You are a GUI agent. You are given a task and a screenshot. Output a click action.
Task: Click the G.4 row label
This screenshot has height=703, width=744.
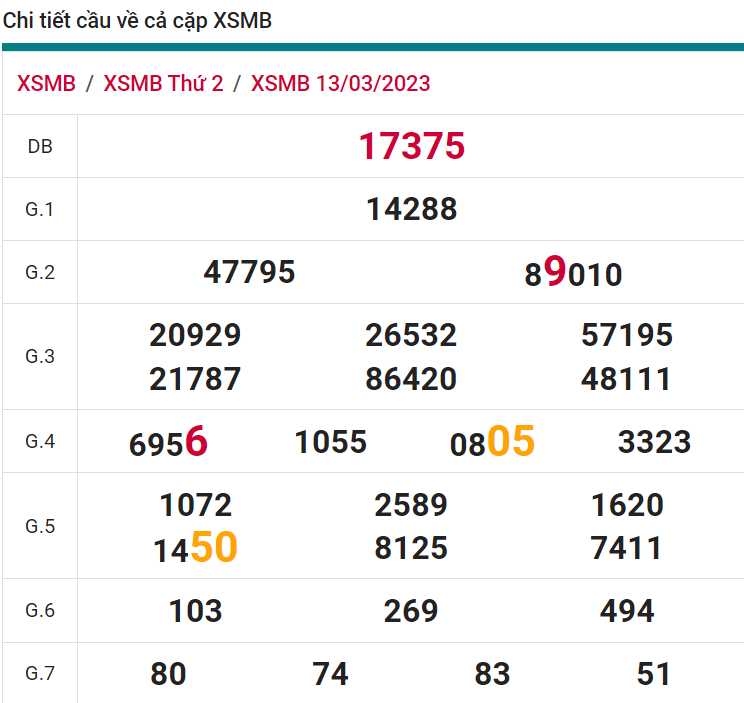coord(40,441)
